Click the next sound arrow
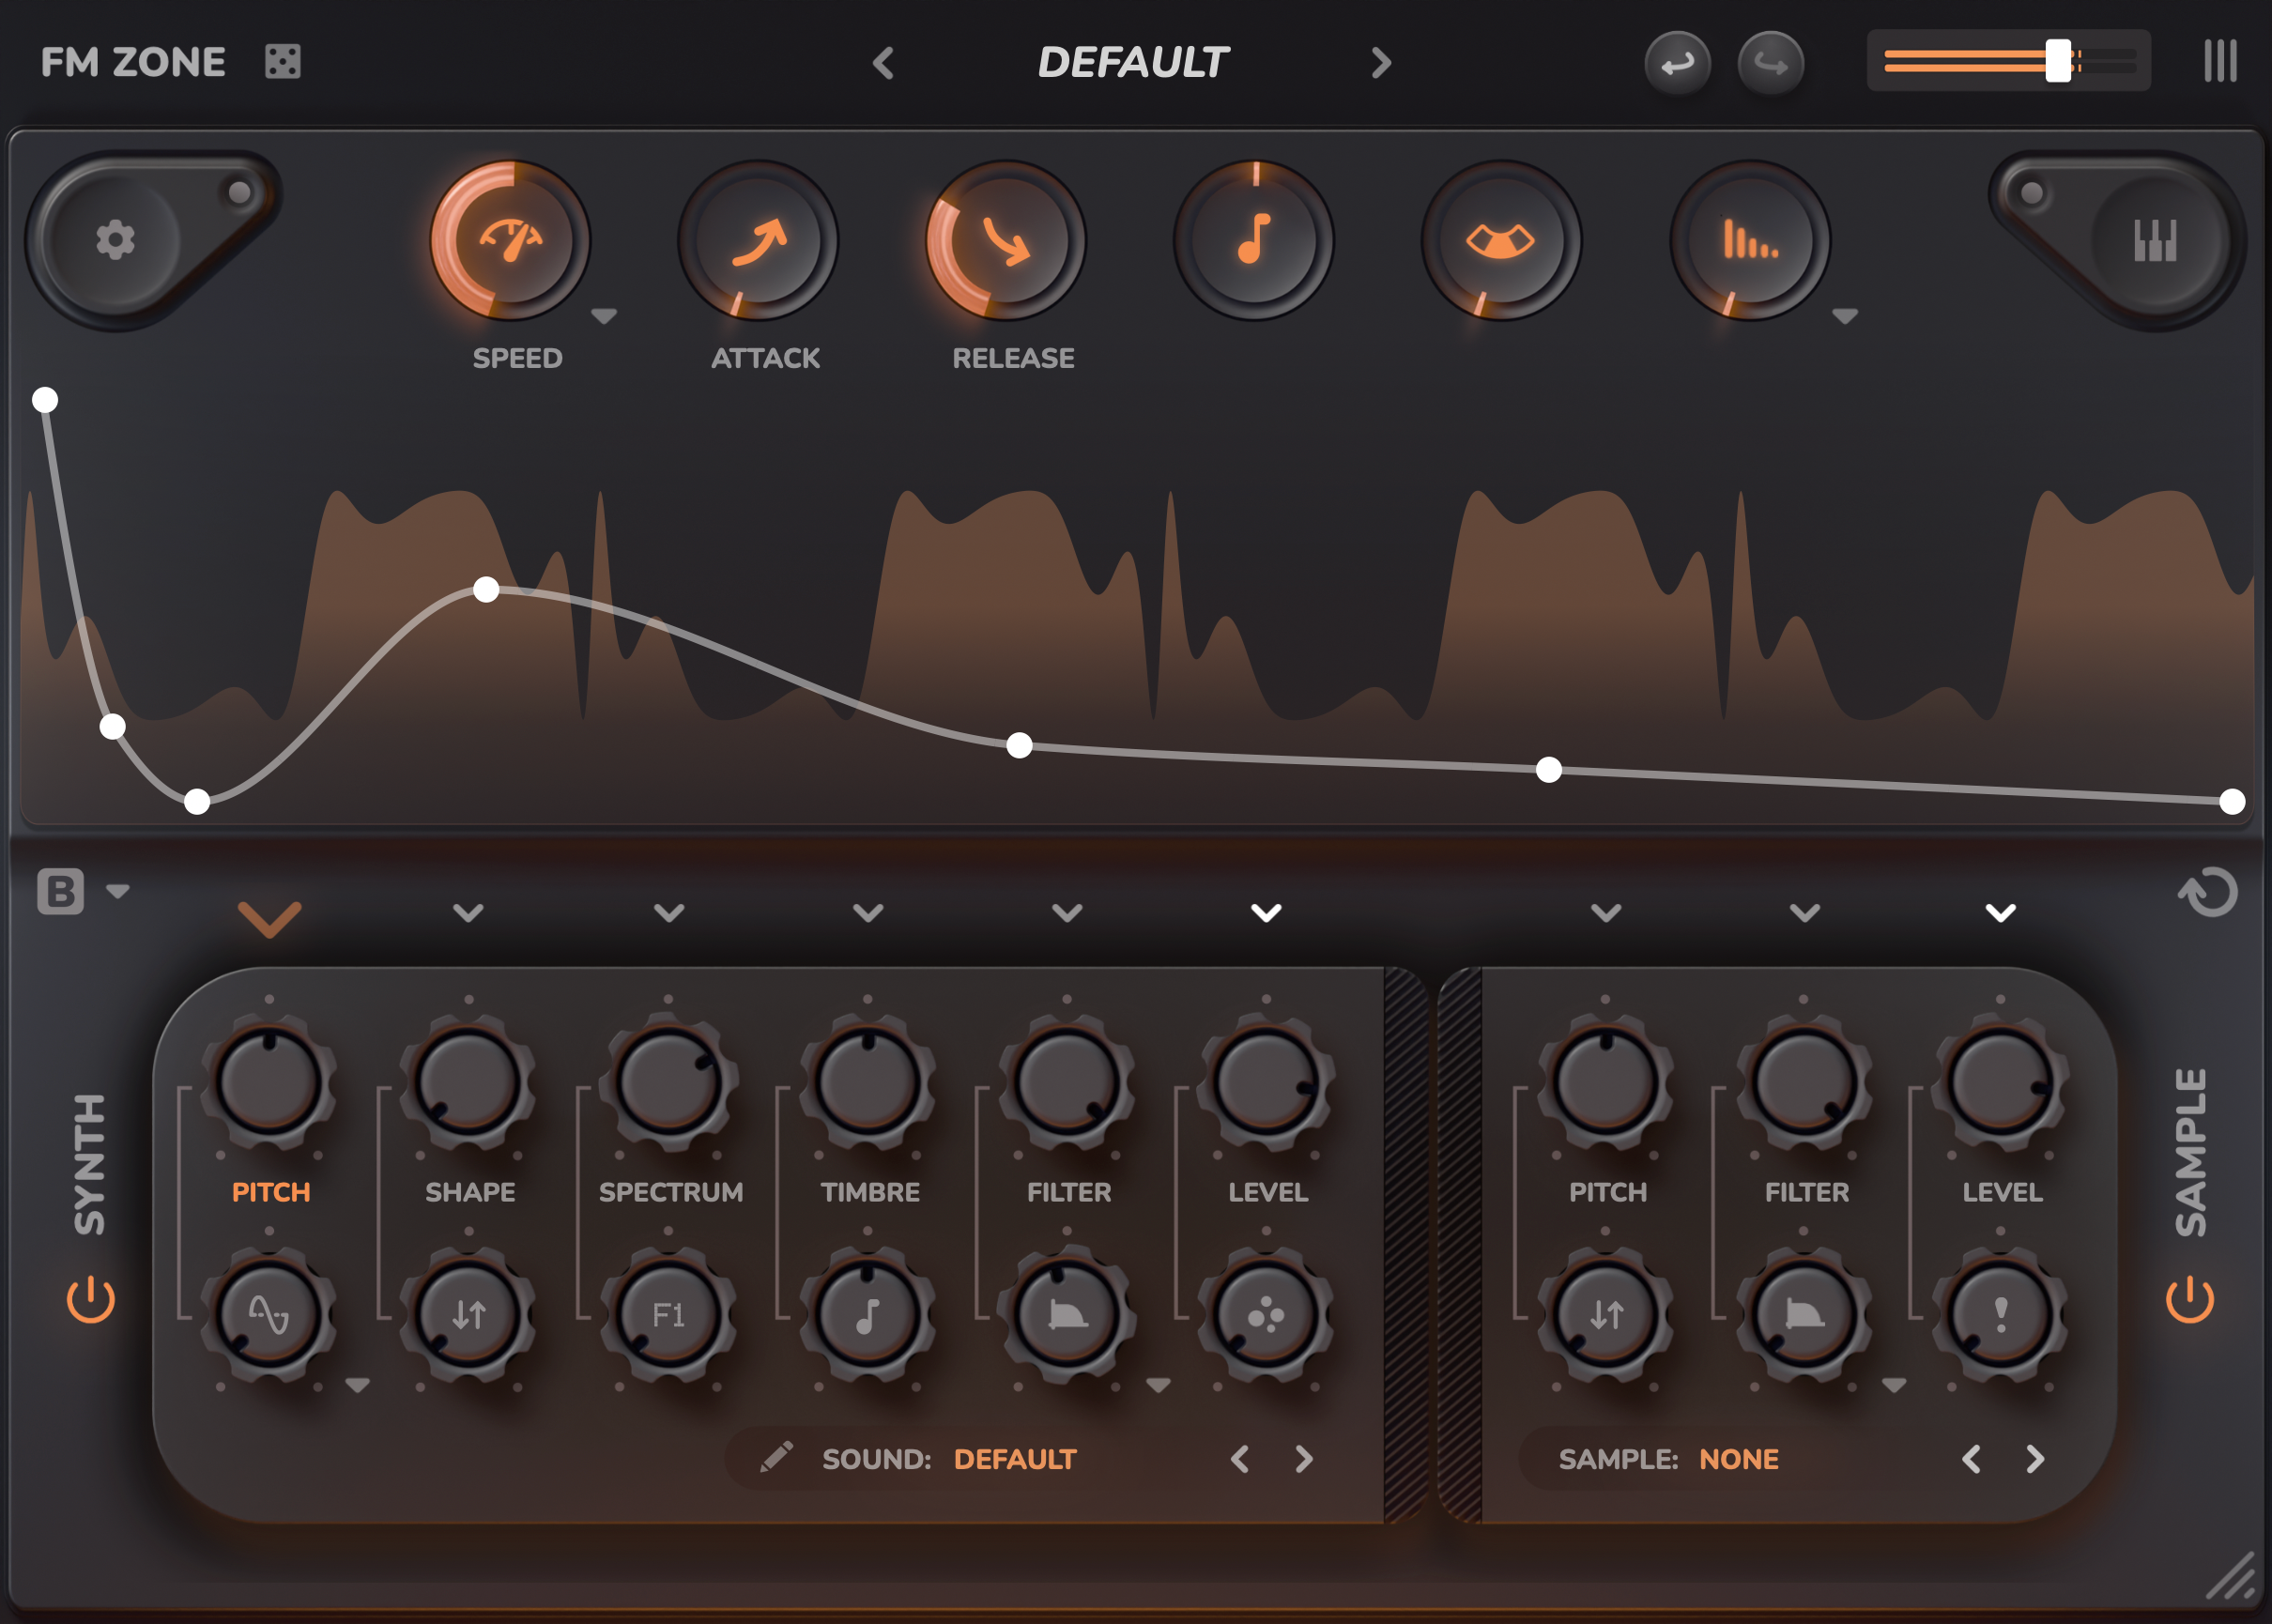This screenshot has height=1624, width=2272. 1304,1459
